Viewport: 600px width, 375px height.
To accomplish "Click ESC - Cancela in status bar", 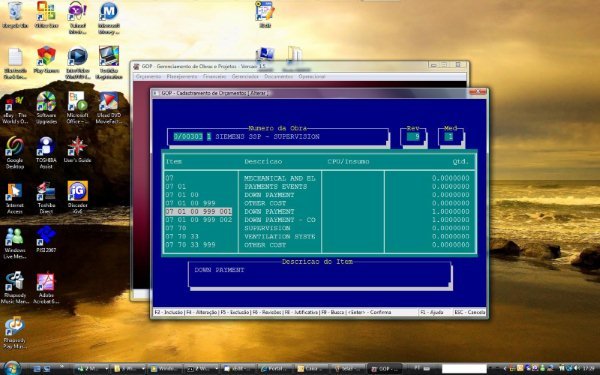I will coord(470,312).
